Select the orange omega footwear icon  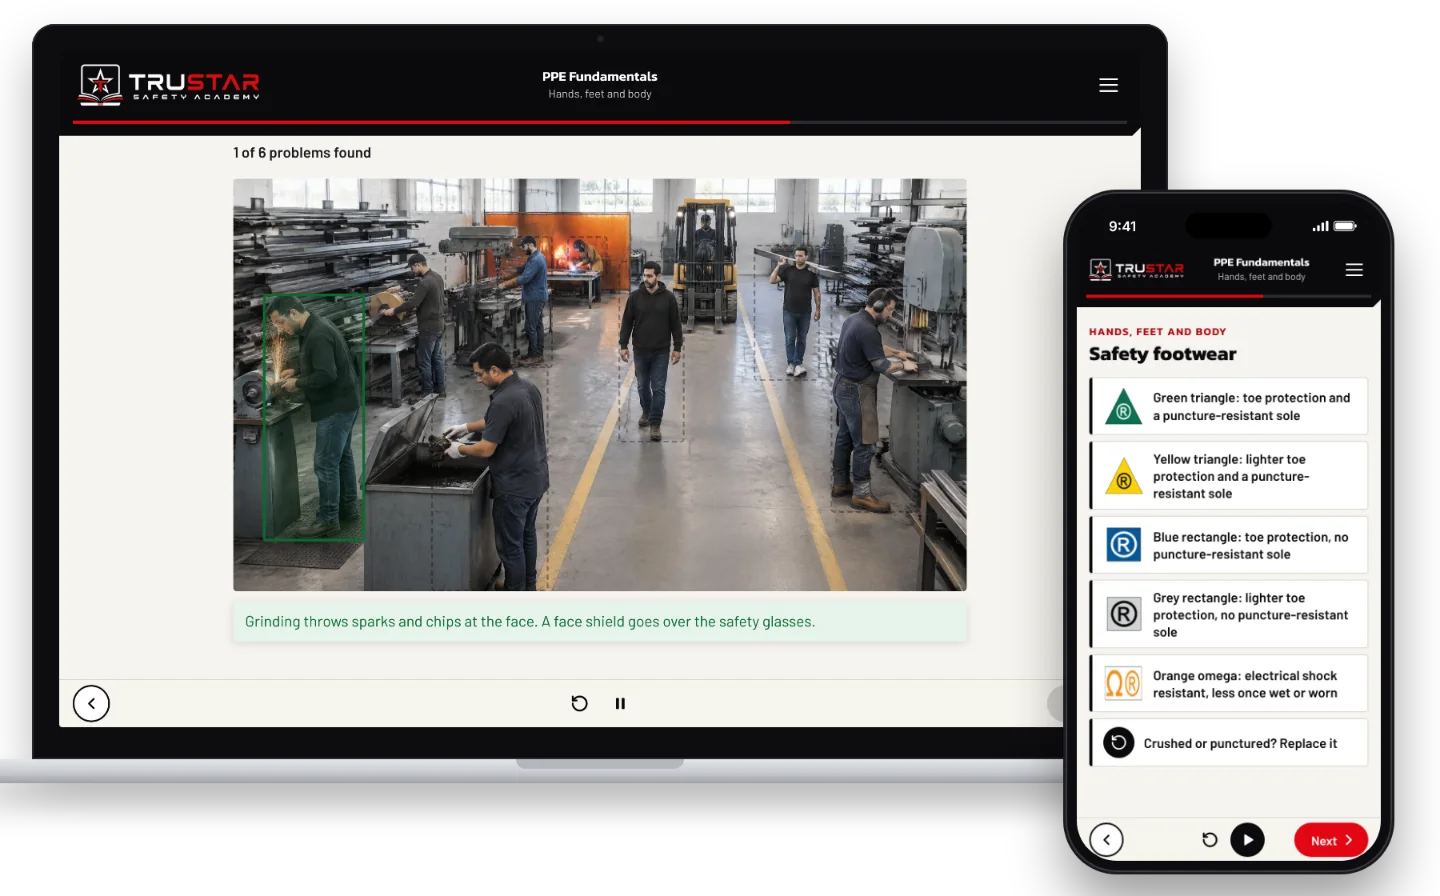coord(1123,684)
